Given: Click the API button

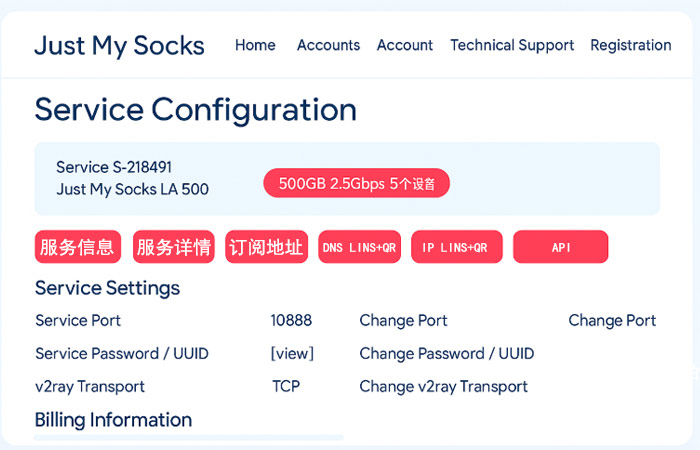Looking at the screenshot, I should (560, 247).
